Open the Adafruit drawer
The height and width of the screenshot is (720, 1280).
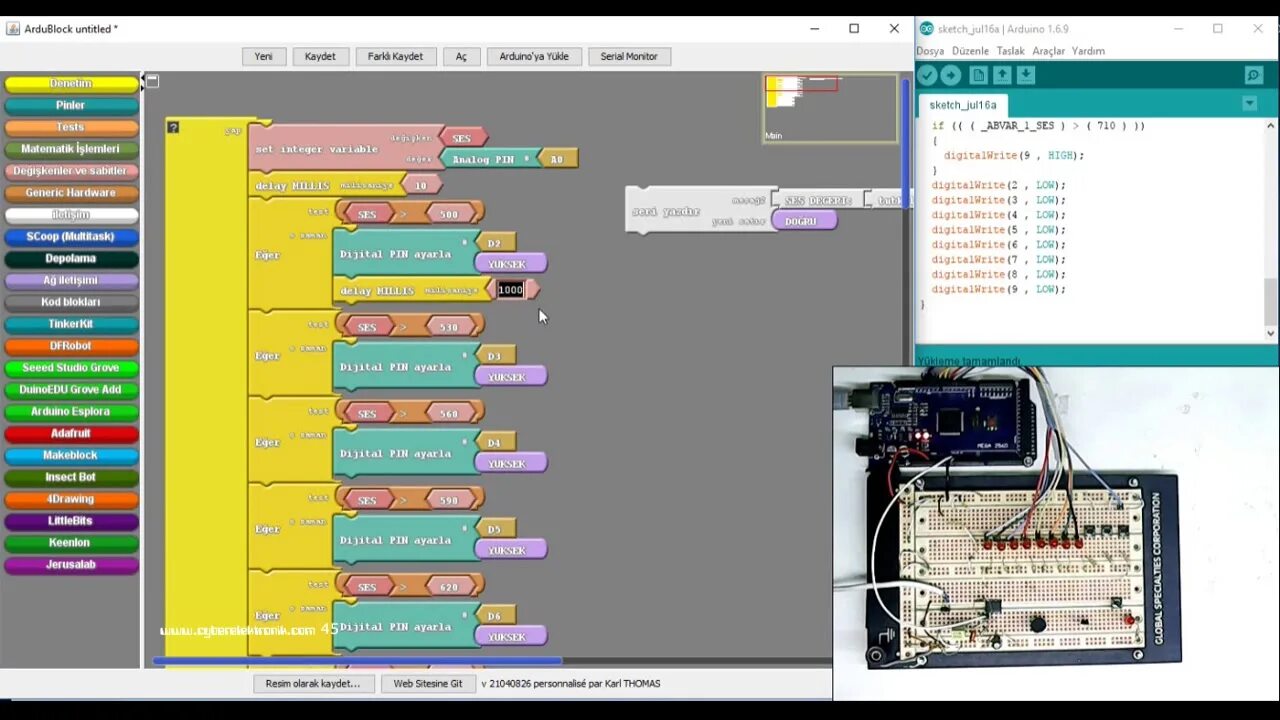tap(71, 434)
